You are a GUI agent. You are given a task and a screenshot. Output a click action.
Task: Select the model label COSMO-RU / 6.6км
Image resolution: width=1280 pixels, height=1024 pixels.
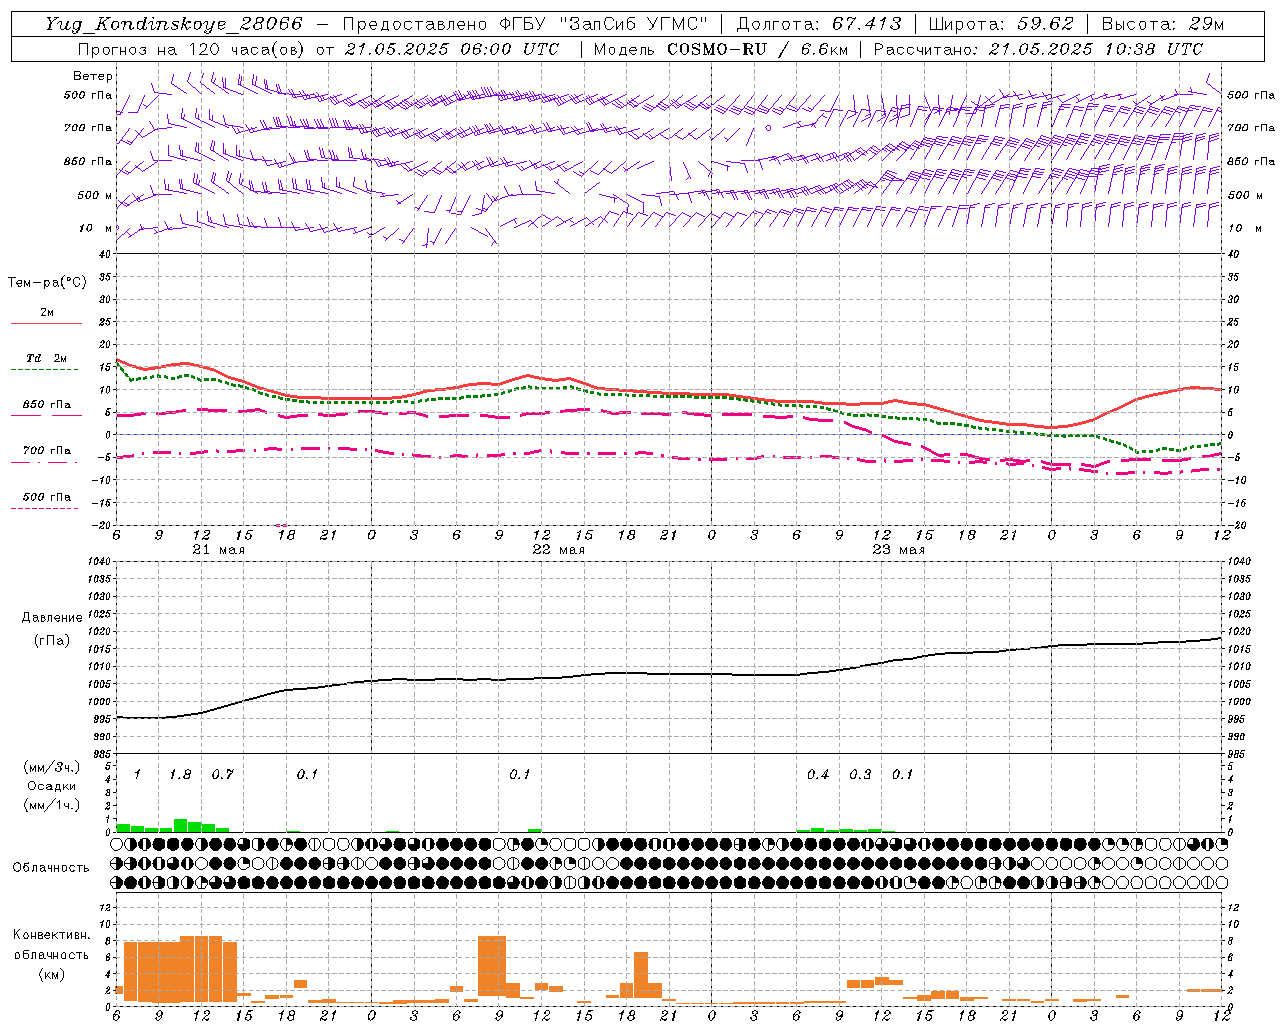(759, 49)
